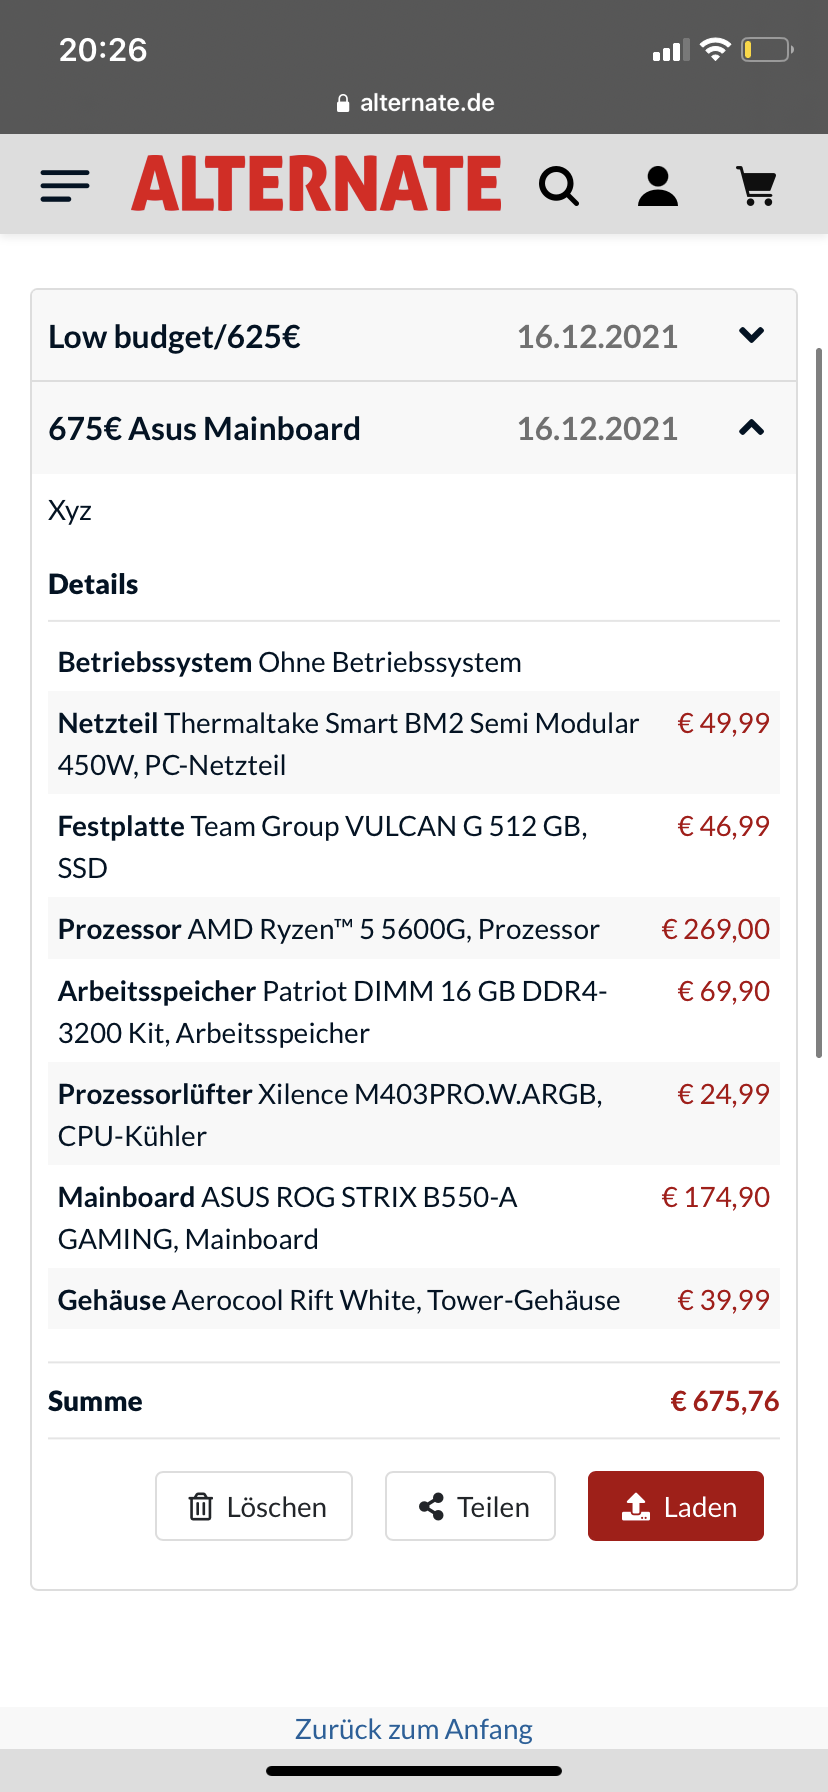Screen dimensions: 828x1792
Task: Delete configuration with Löschen button
Action: click(254, 1506)
